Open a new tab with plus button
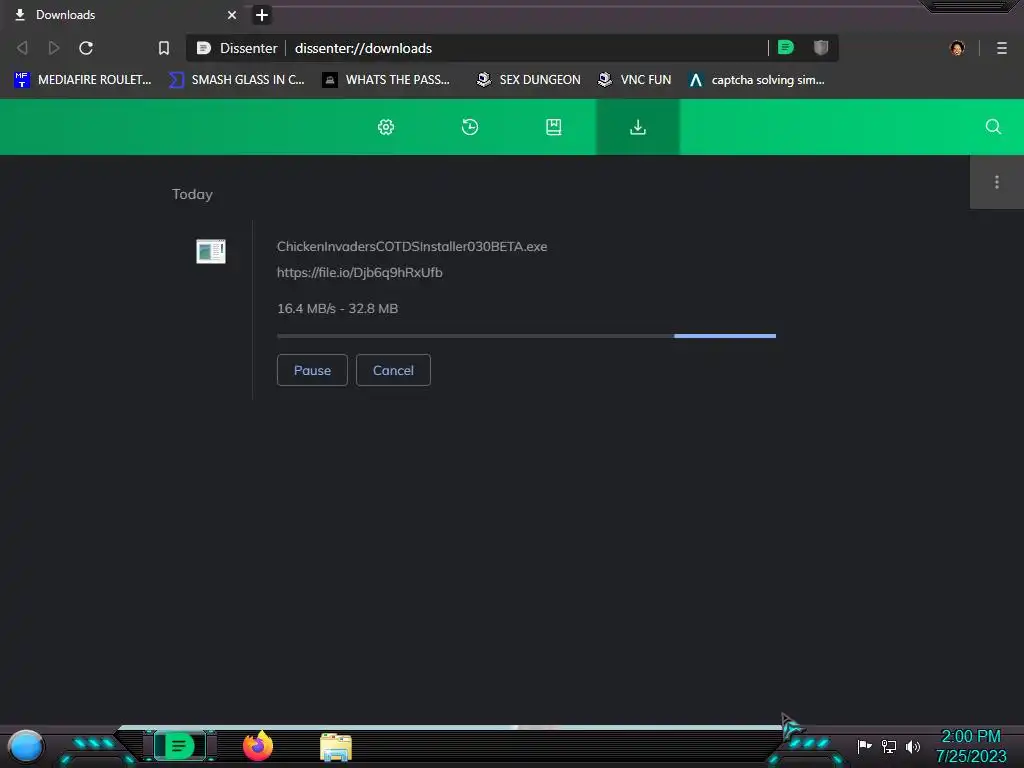 pos(262,14)
